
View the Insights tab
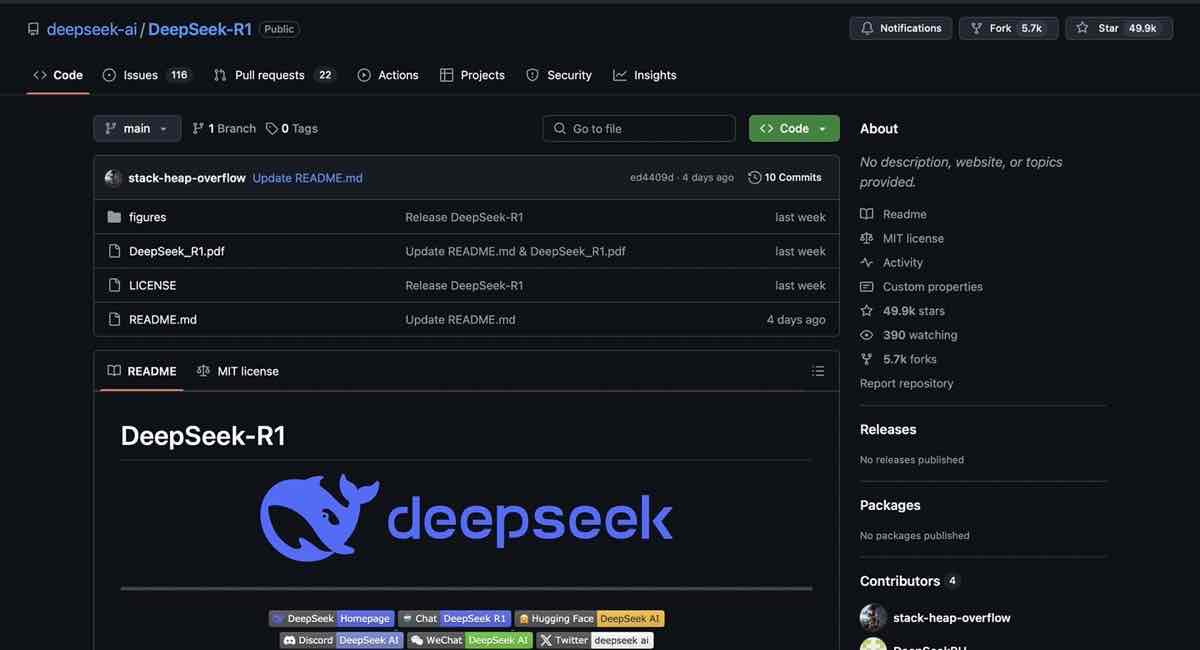coord(645,75)
